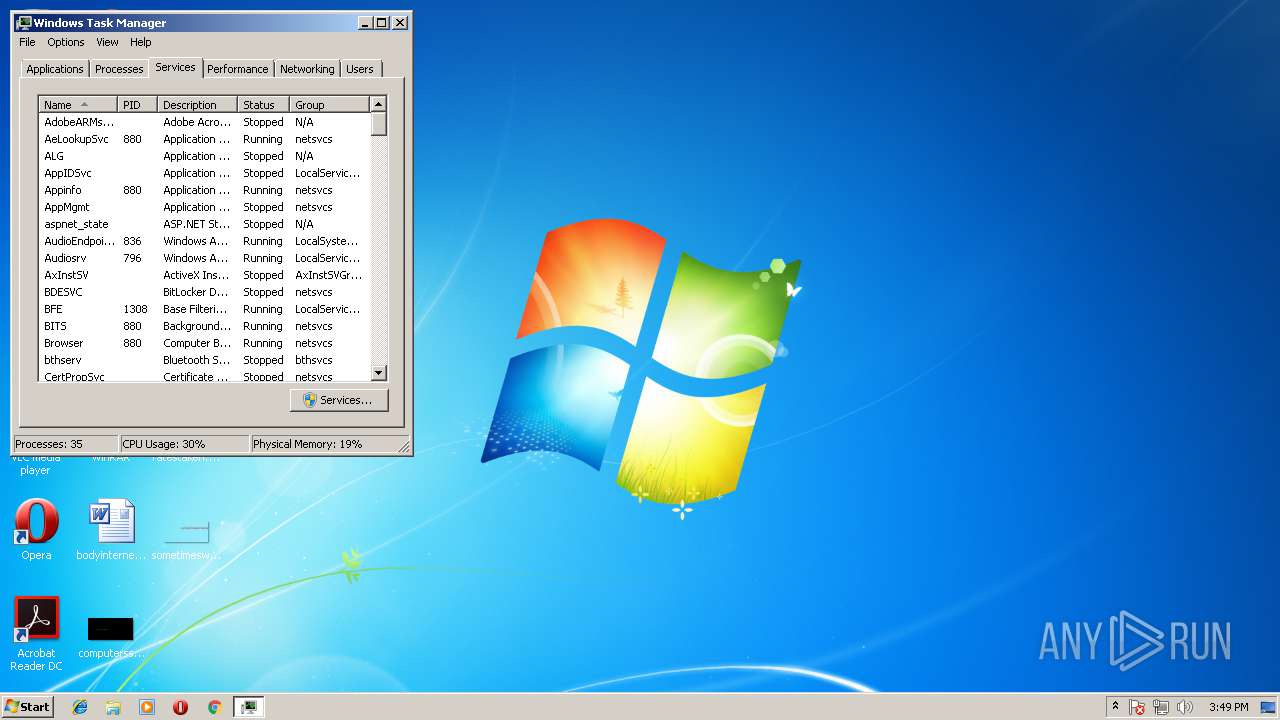Select the sometimesw desktop file icon
This screenshot has width=1280, height=720.
[186, 540]
